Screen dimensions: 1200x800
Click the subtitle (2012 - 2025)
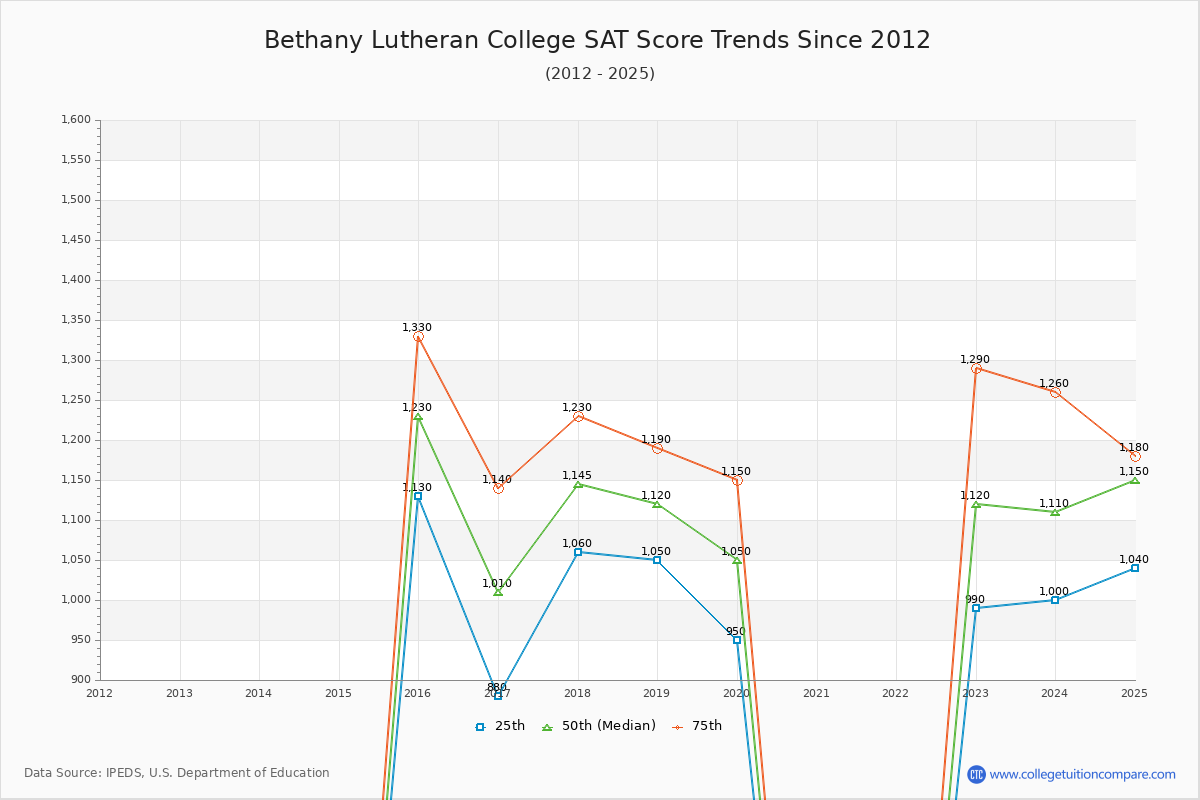(x=600, y=74)
